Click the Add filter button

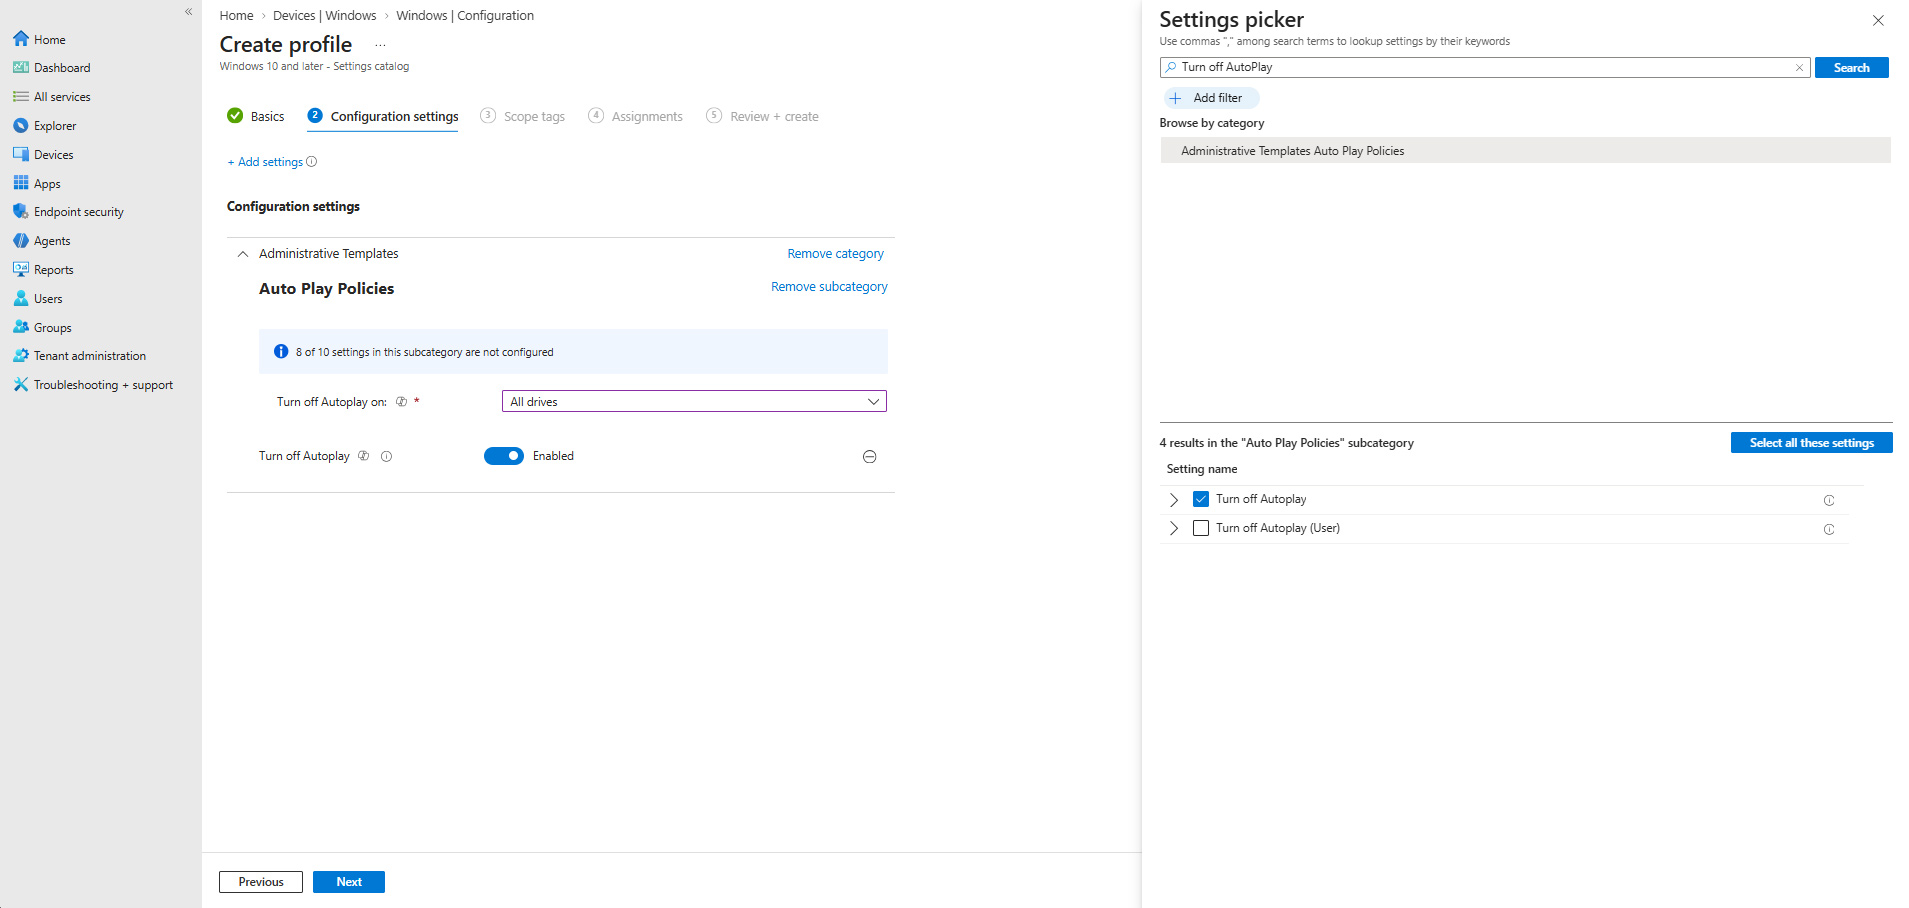coord(1211,98)
